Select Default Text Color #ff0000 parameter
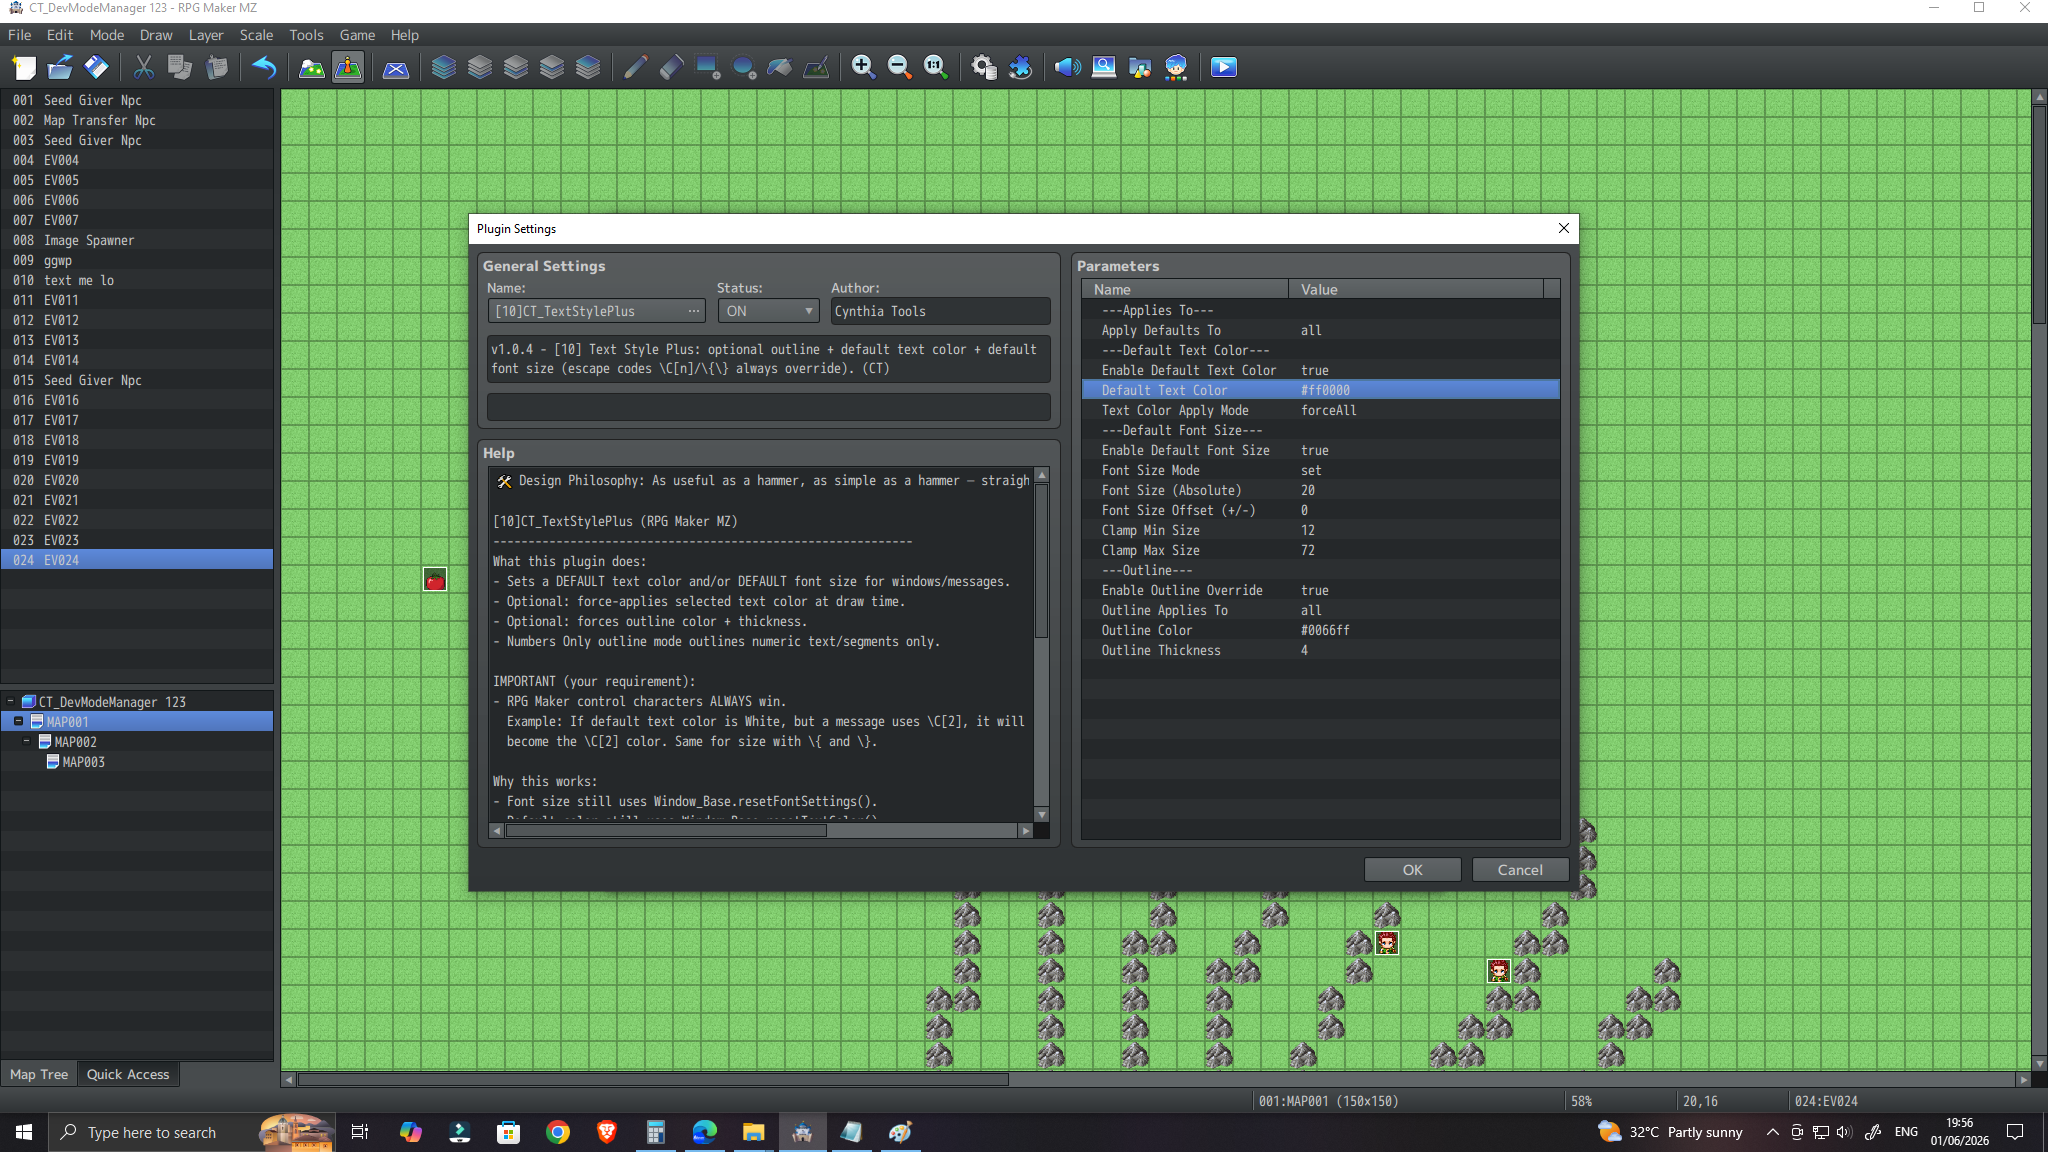The width and height of the screenshot is (2048, 1152). (1320, 390)
